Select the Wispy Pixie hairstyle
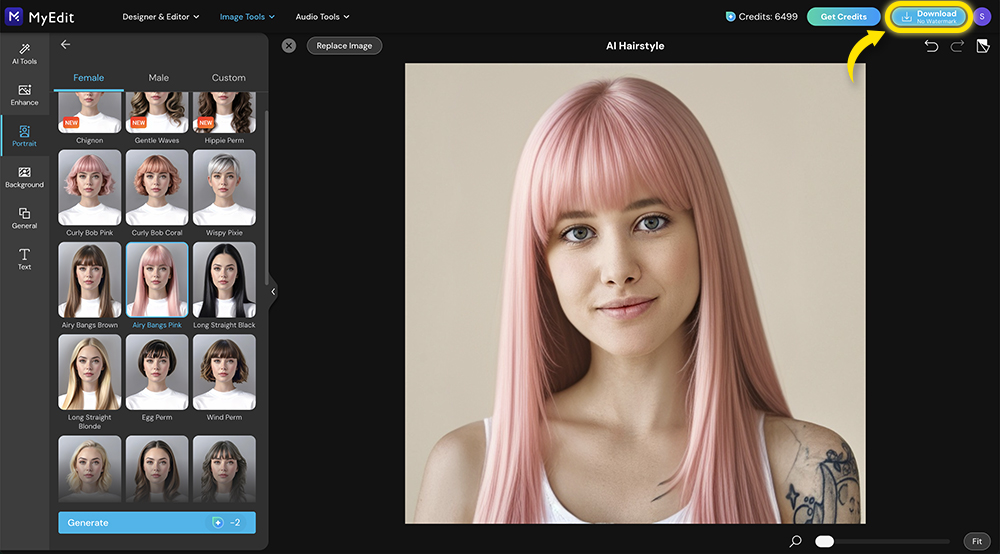Screen dimensions: 1000x554 tap(224, 187)
